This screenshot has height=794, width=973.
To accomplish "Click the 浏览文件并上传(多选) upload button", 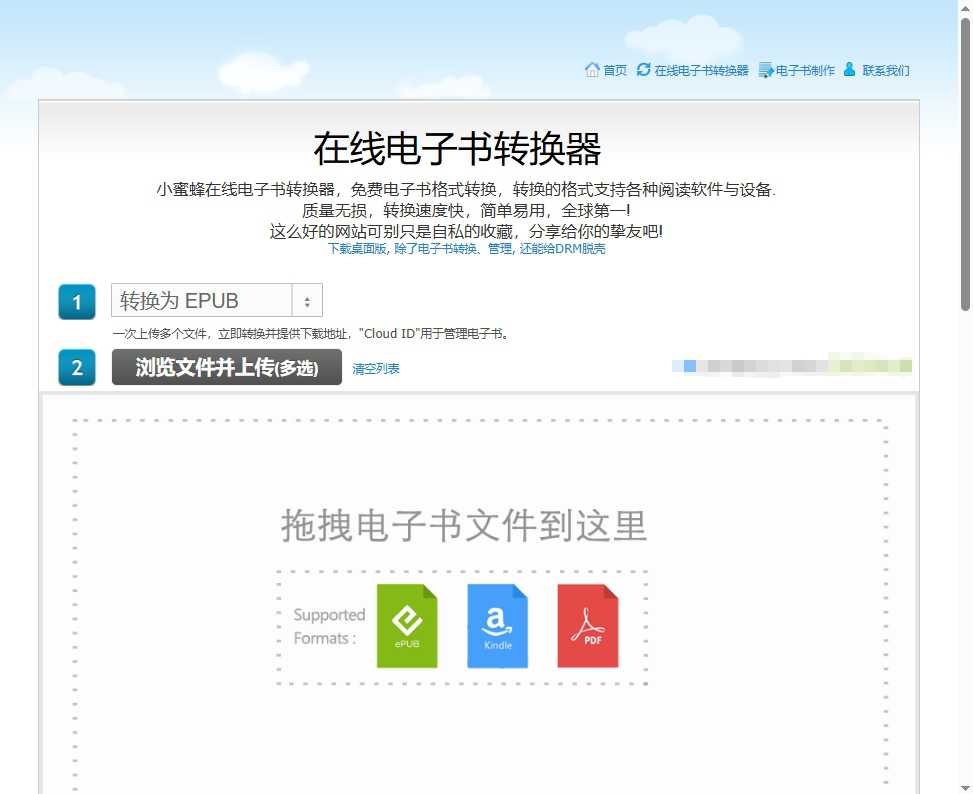I will pyautogui.click(x=226, y=367).
